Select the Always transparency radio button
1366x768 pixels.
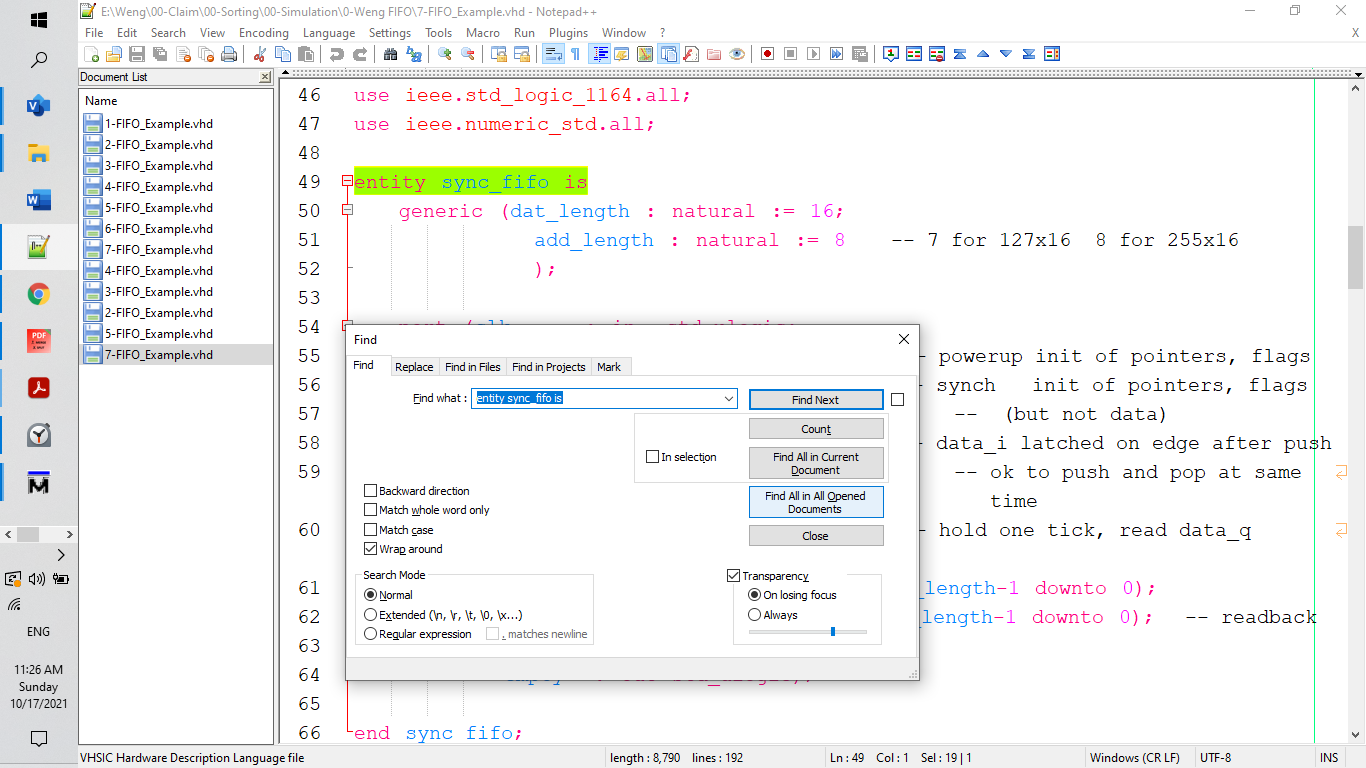click(x=755, y=615)
